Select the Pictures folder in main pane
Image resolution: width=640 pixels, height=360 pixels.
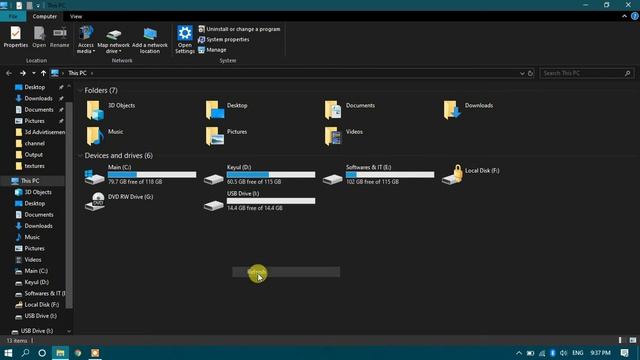(x=226, y=136)
